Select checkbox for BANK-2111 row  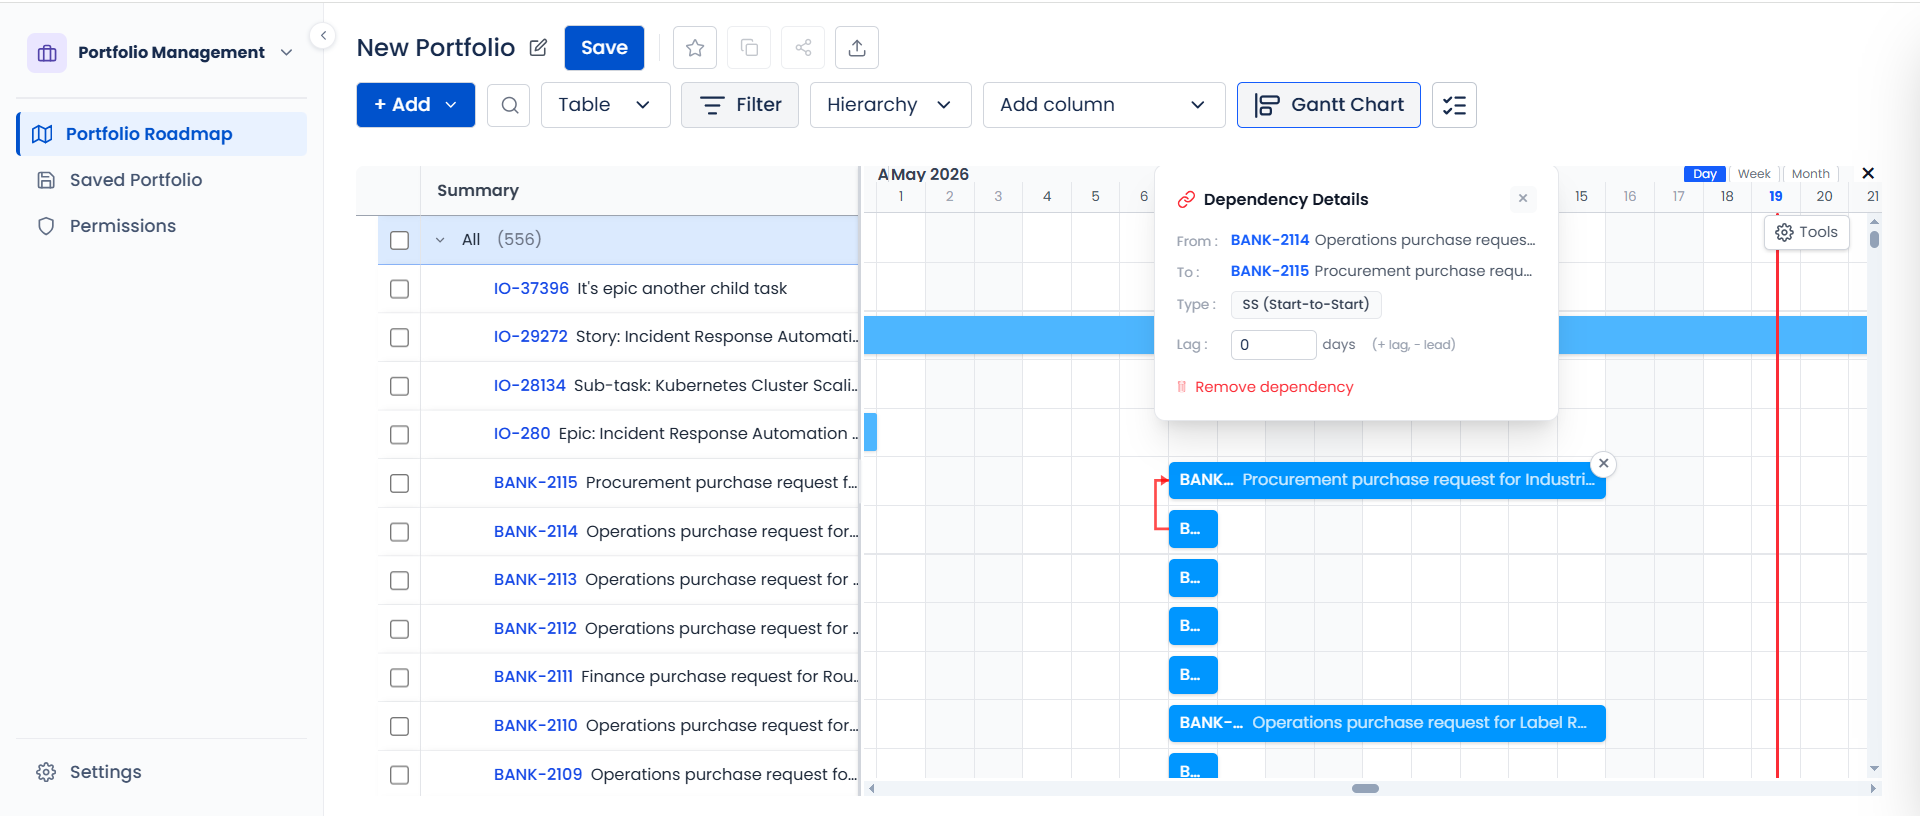(400, 678)
